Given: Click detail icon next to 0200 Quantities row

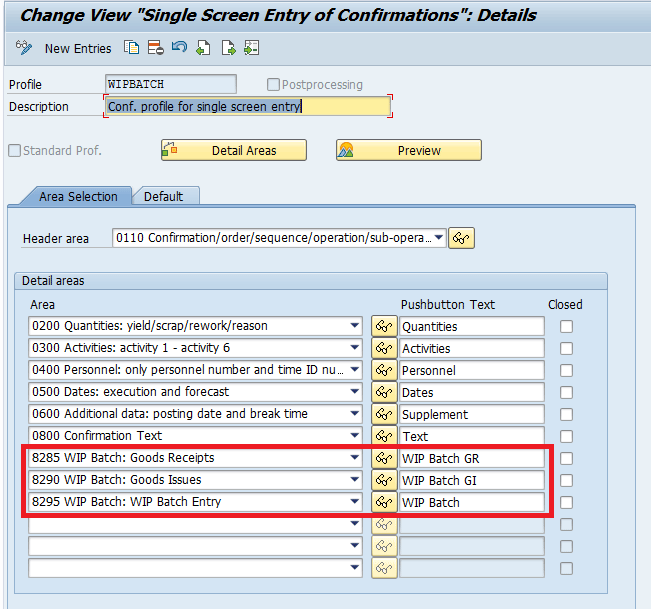Looking at the screenshot, I should [384, 326].
